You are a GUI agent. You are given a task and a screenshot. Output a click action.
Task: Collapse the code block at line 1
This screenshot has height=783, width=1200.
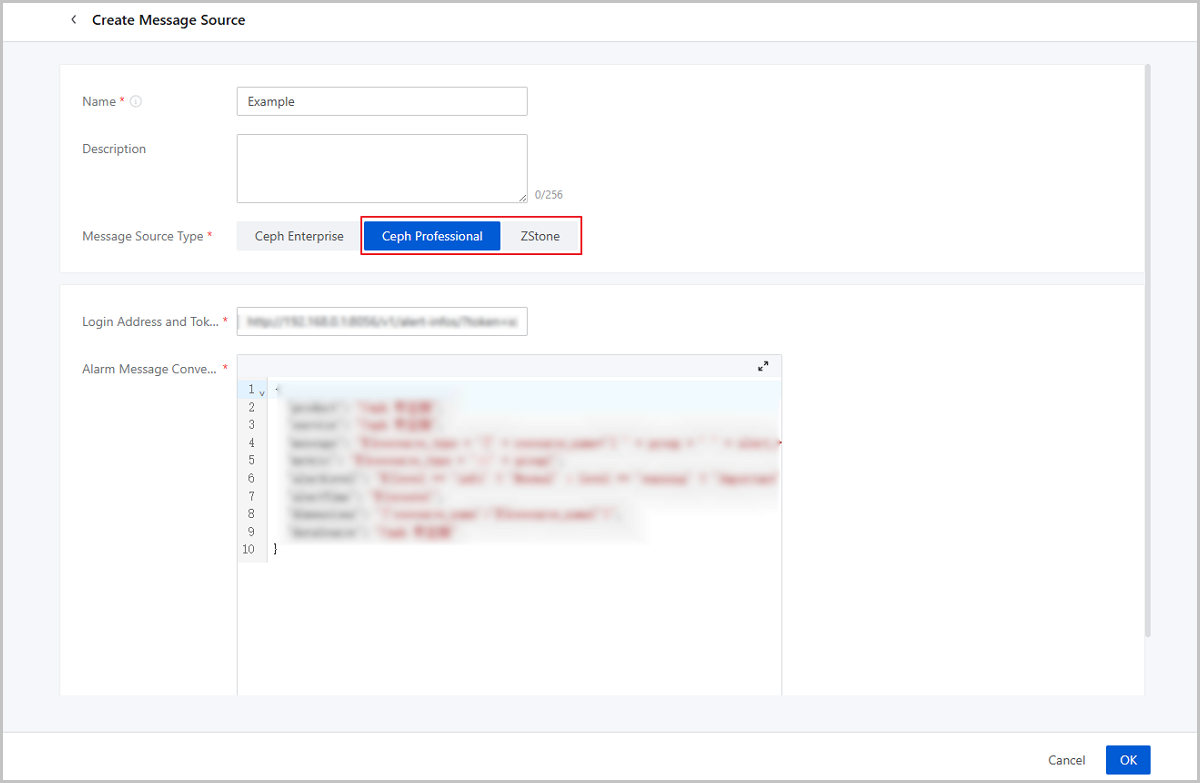pos(262,392)
